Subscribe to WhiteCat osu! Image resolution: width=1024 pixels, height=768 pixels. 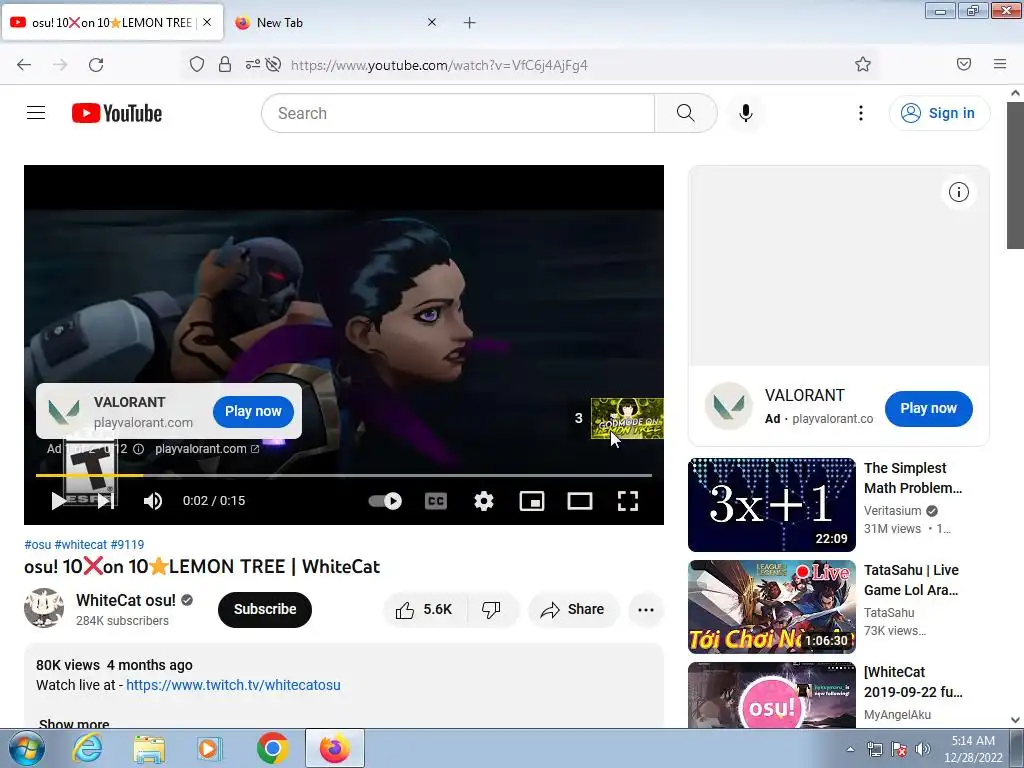[264, 609]
